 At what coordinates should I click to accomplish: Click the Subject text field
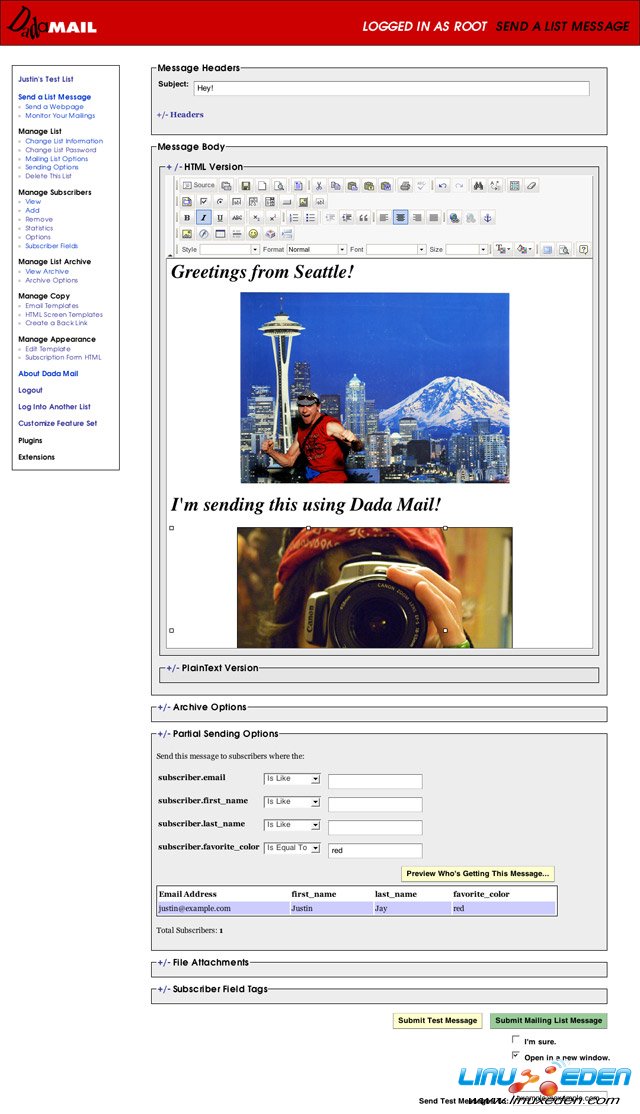point(391,88)
